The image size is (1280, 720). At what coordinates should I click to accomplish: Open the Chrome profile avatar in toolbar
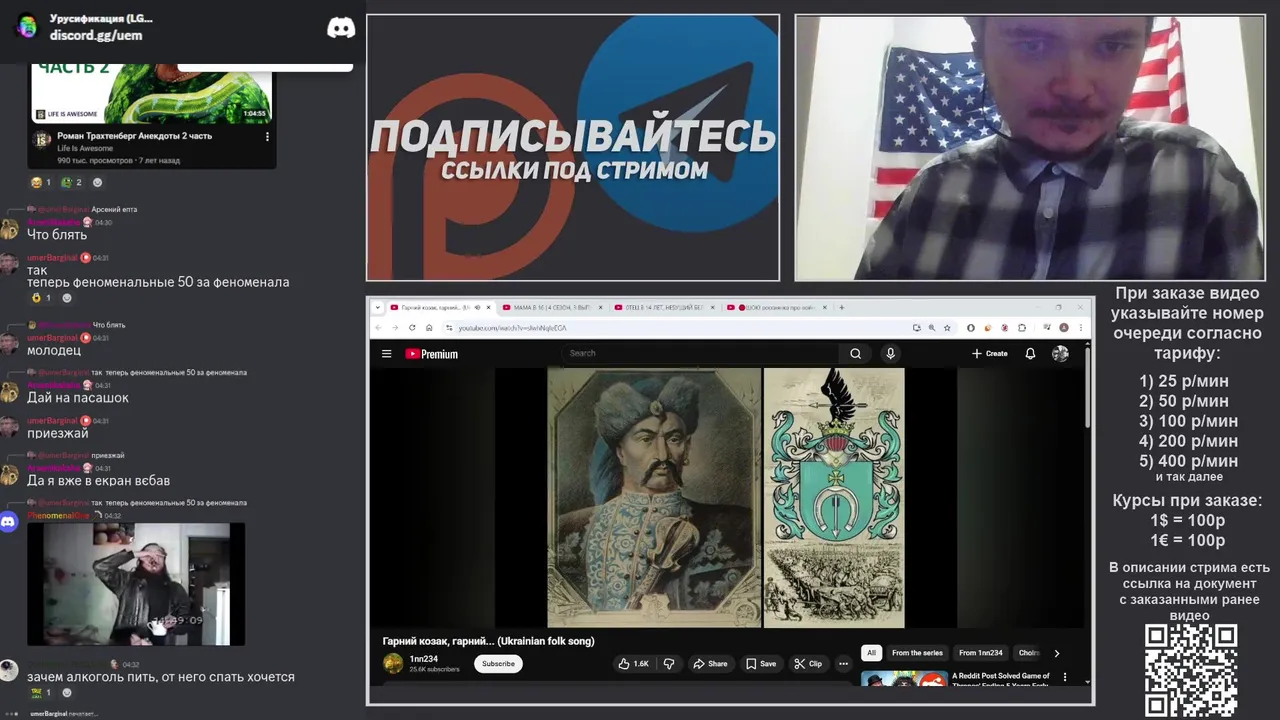[x=1064, y=328]
